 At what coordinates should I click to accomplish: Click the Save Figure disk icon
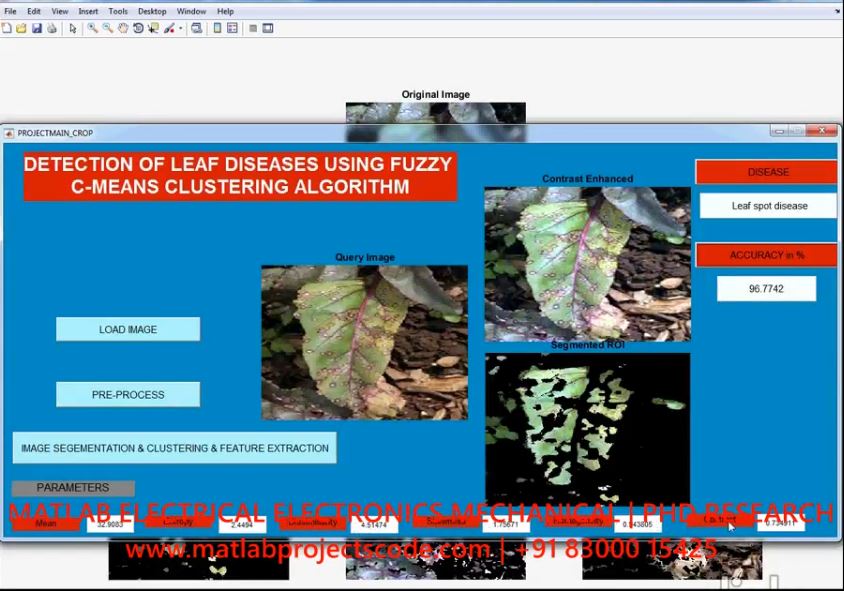37,28
